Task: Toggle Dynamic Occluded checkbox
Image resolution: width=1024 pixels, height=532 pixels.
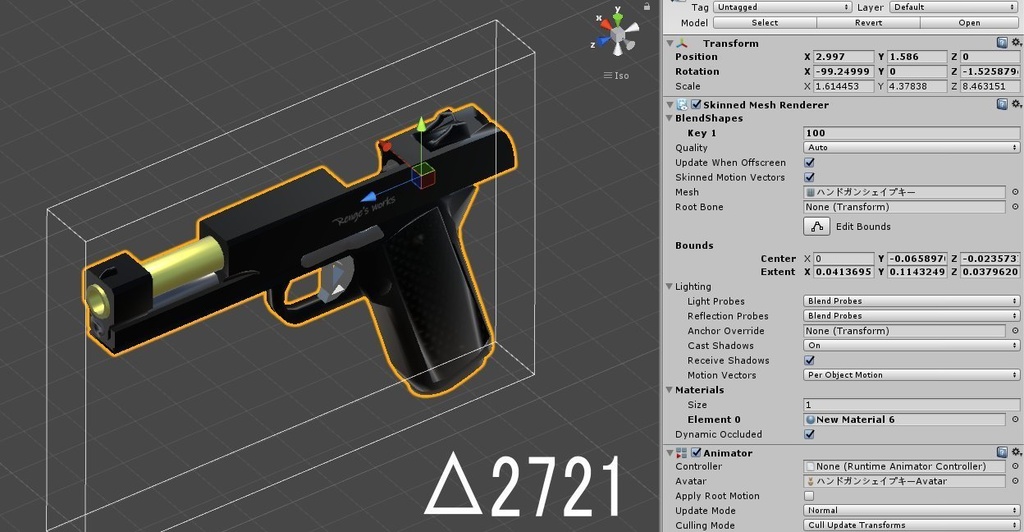Action: 809,434
